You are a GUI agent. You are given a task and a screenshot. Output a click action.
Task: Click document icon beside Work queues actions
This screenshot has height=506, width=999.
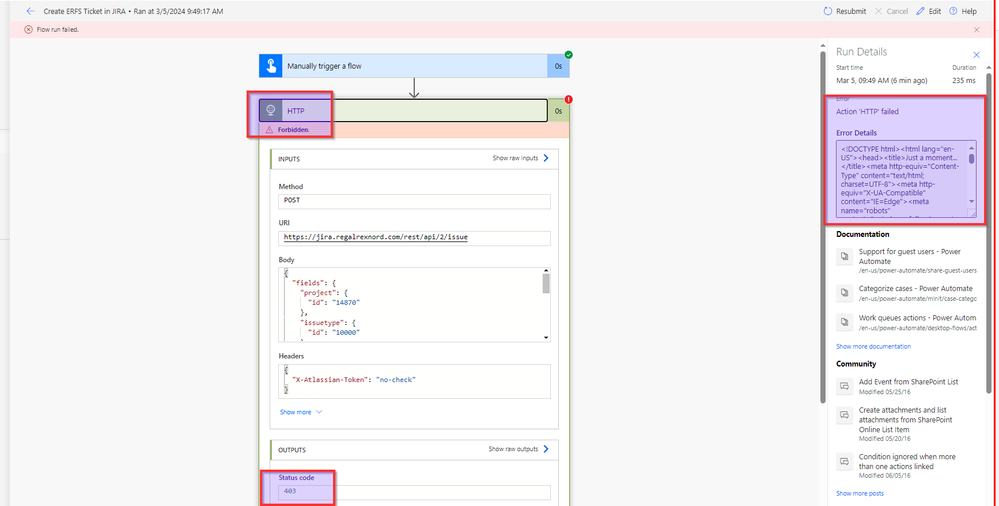point(844,322)
